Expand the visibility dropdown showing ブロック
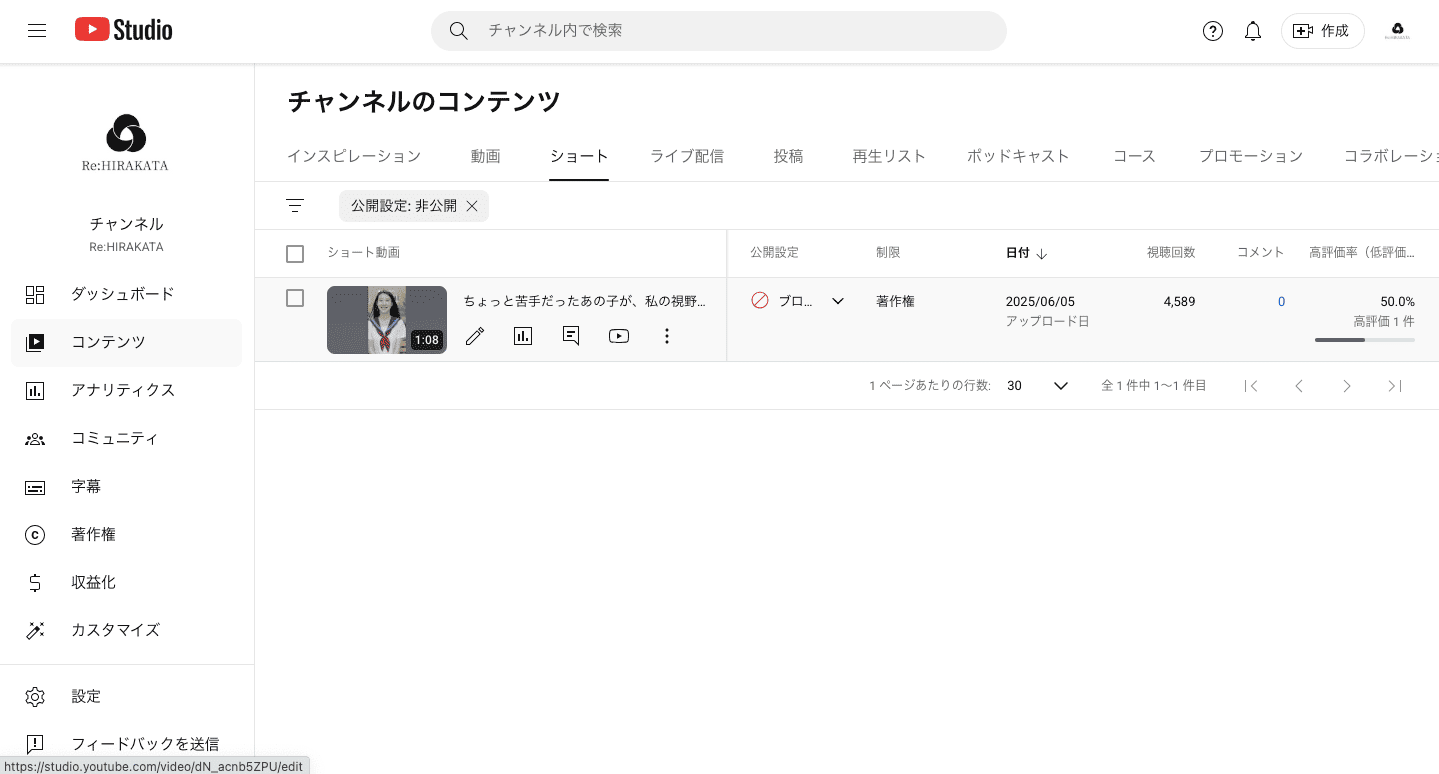This screenshot has height=774, width=1439. (837, 300)
